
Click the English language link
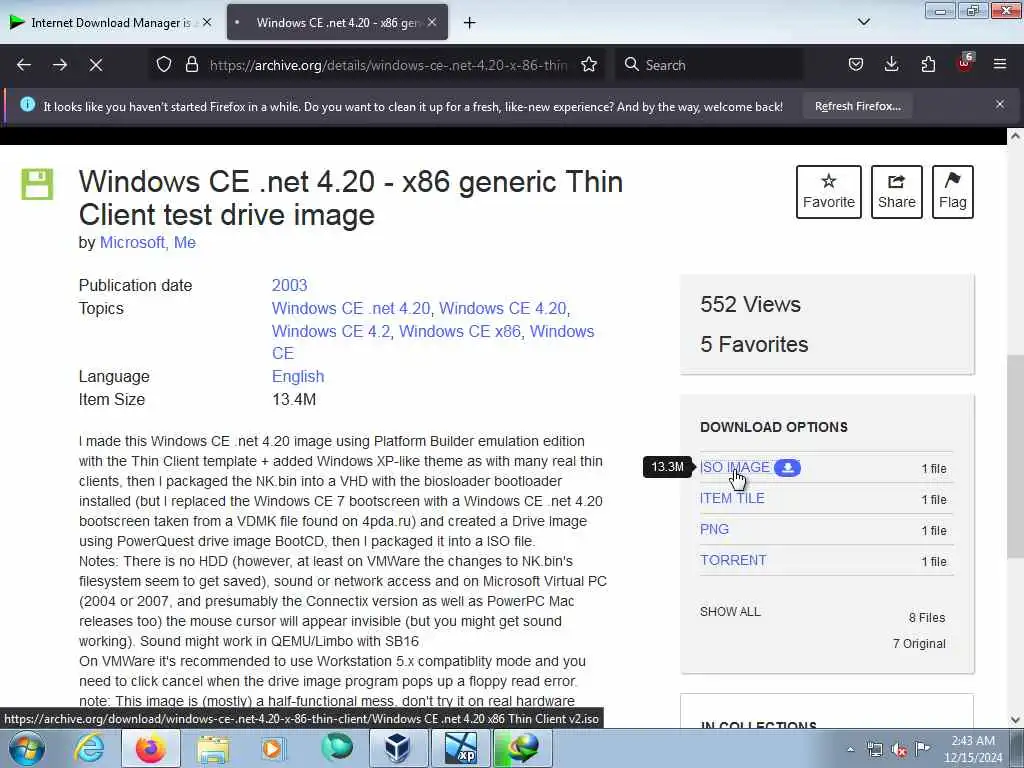tap(298, 377)
